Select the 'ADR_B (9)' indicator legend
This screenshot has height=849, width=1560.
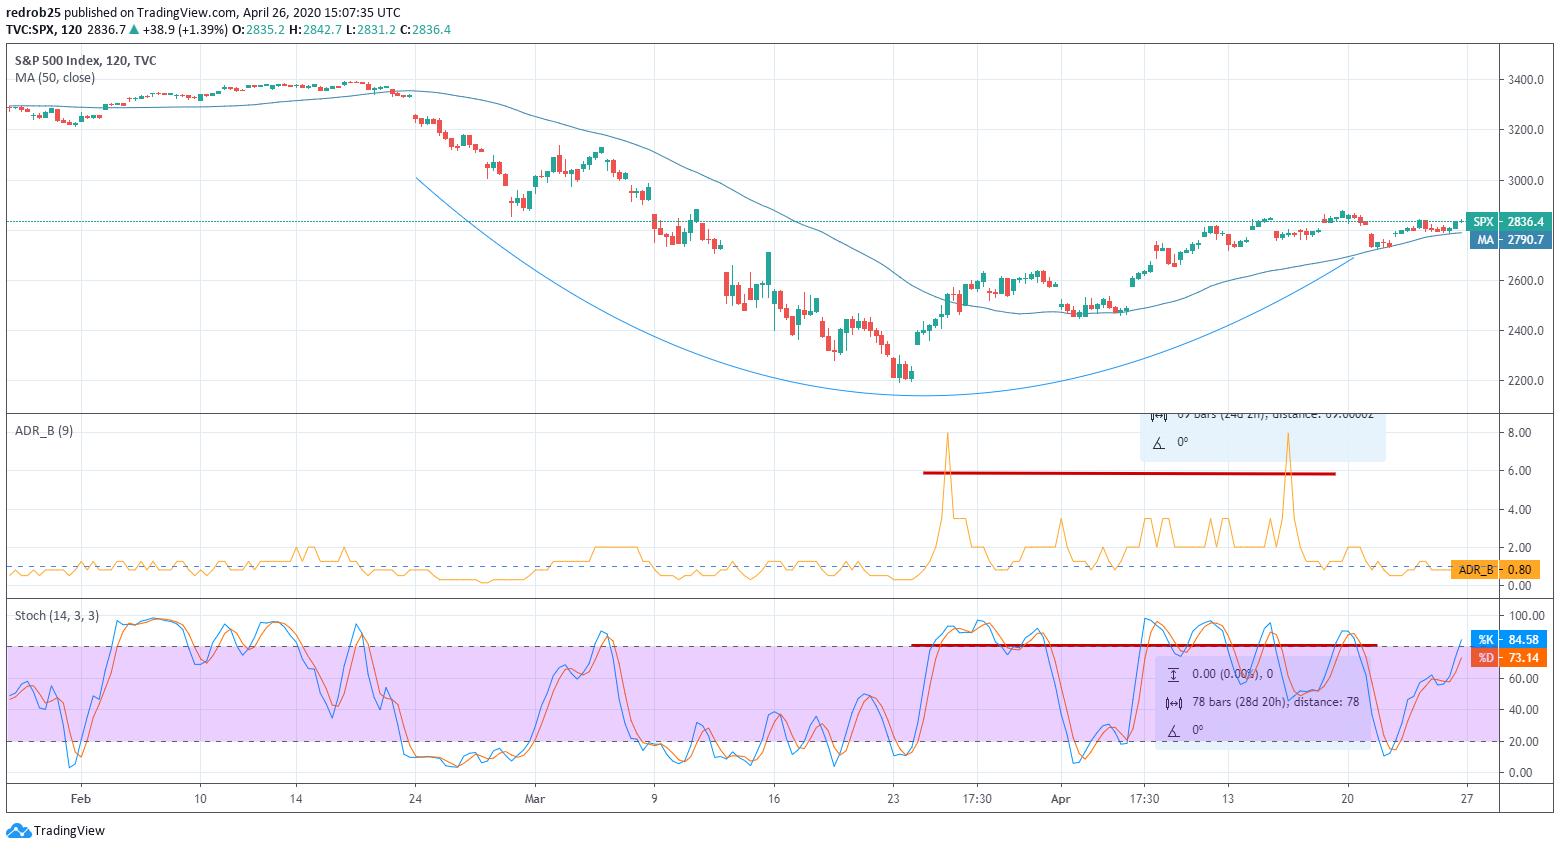point(44,431)
